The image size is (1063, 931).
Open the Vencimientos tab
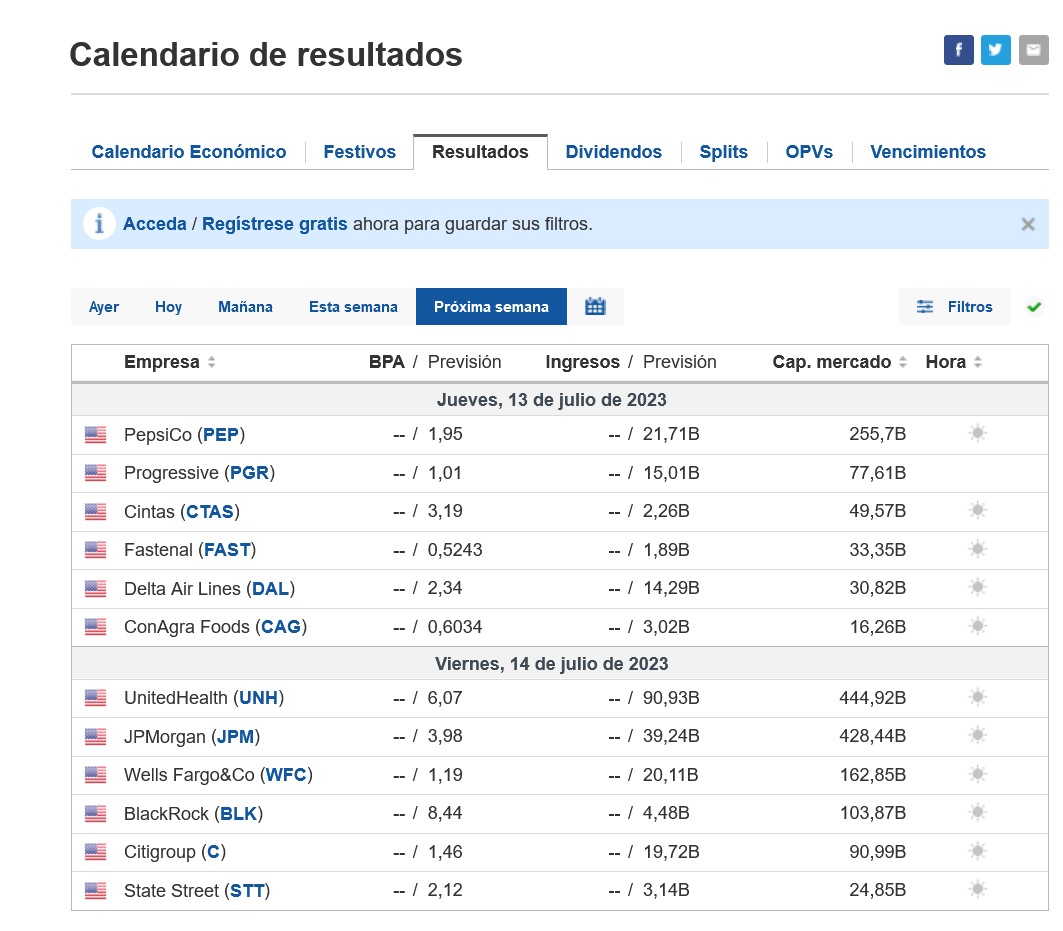point(927,152)
